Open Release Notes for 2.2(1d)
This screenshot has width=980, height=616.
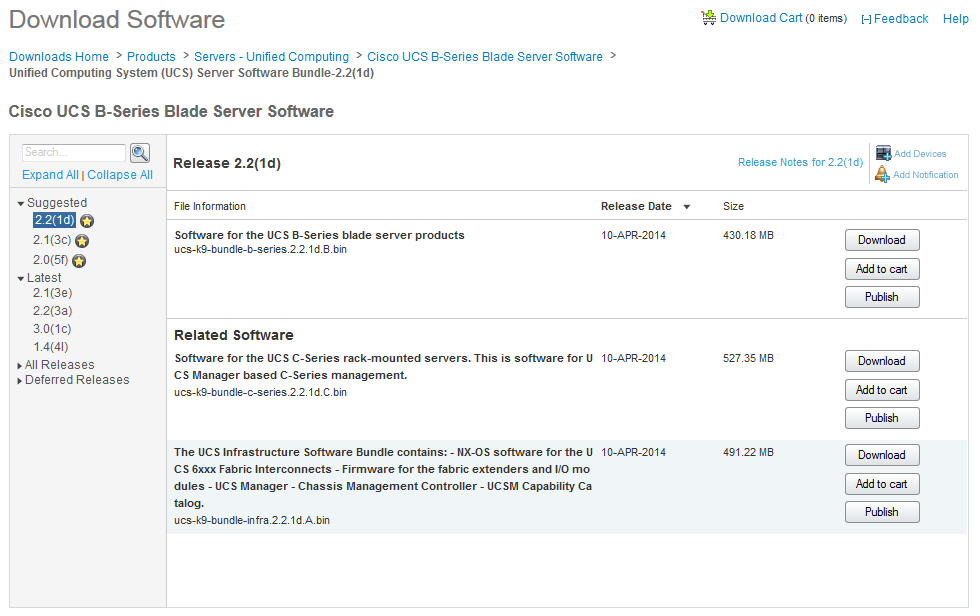point(800,162)
